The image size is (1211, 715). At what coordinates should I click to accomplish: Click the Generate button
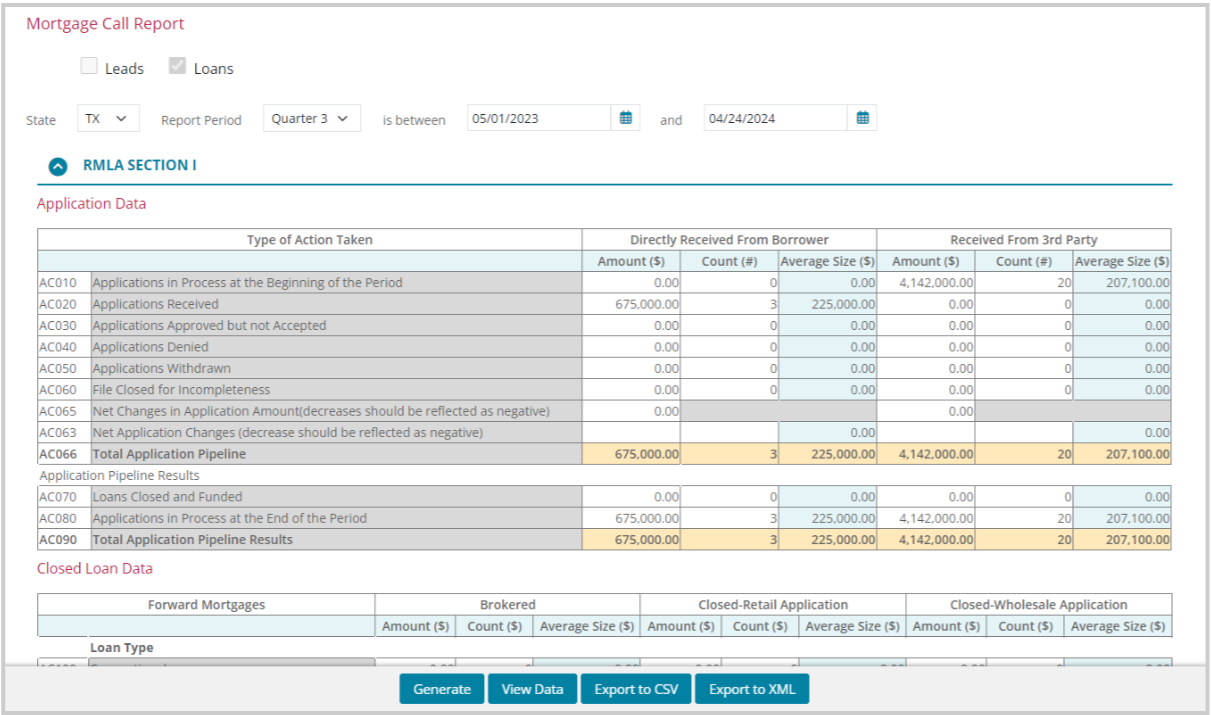pos(441,689)
